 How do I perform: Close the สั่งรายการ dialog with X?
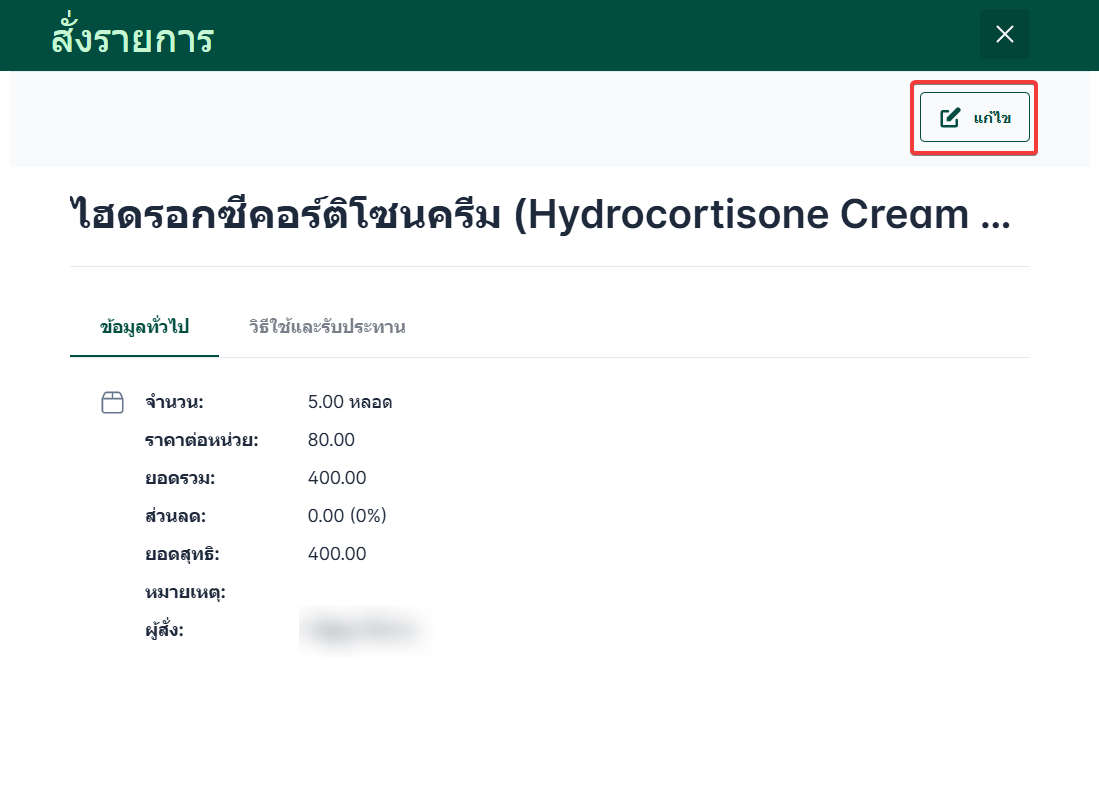click(x=1004, y=34)
